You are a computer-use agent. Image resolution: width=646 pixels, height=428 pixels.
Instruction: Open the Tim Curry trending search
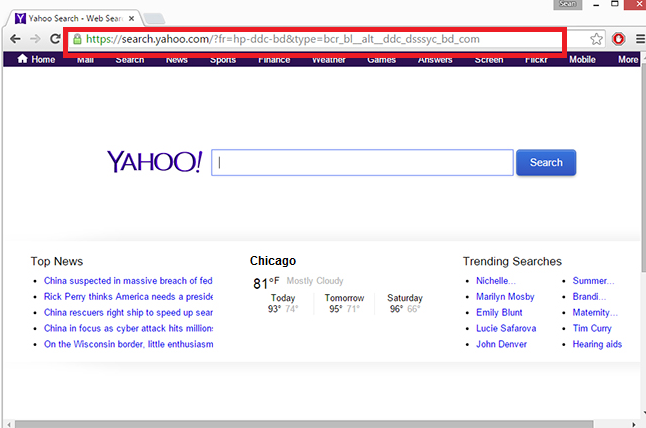(591, 328)
